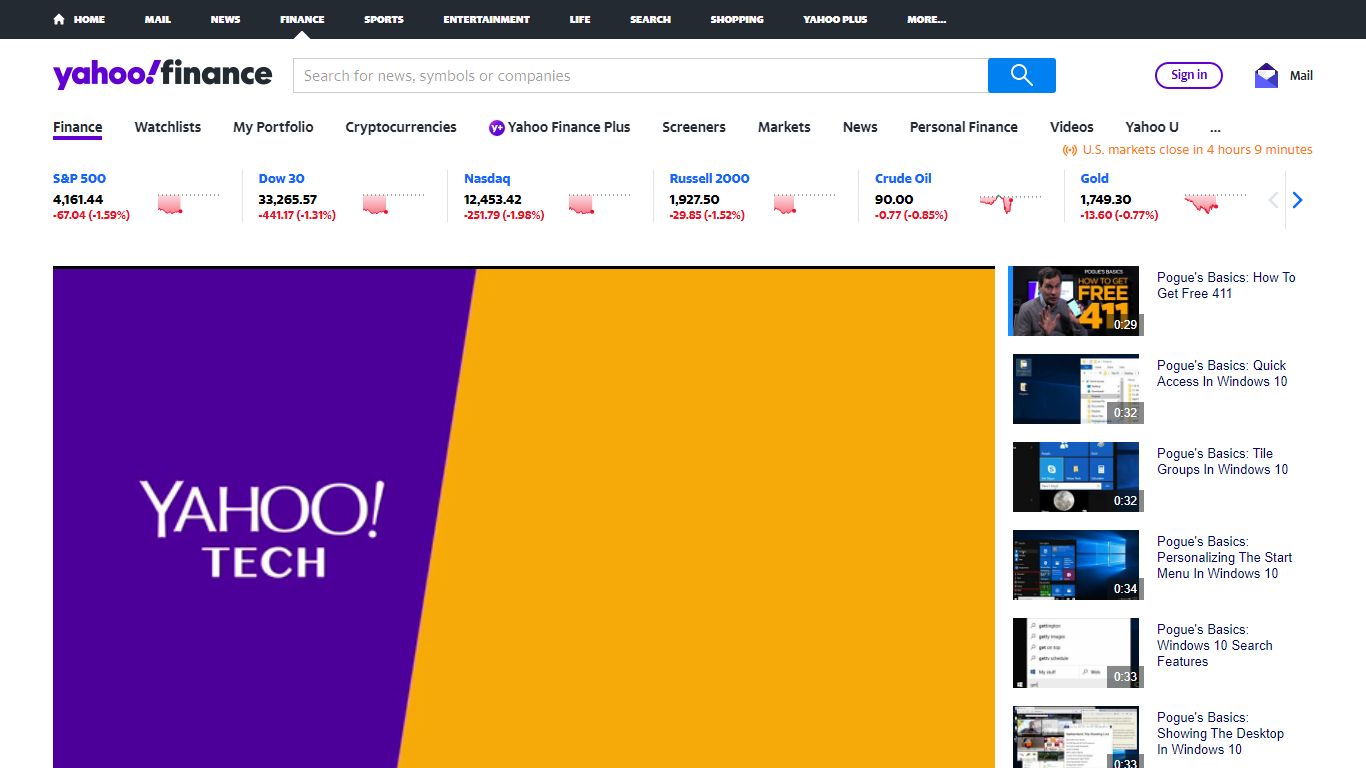Screen dimensions: 1366x768
Task: Open Personal Finance tab
Action: [x=964, y=127]
